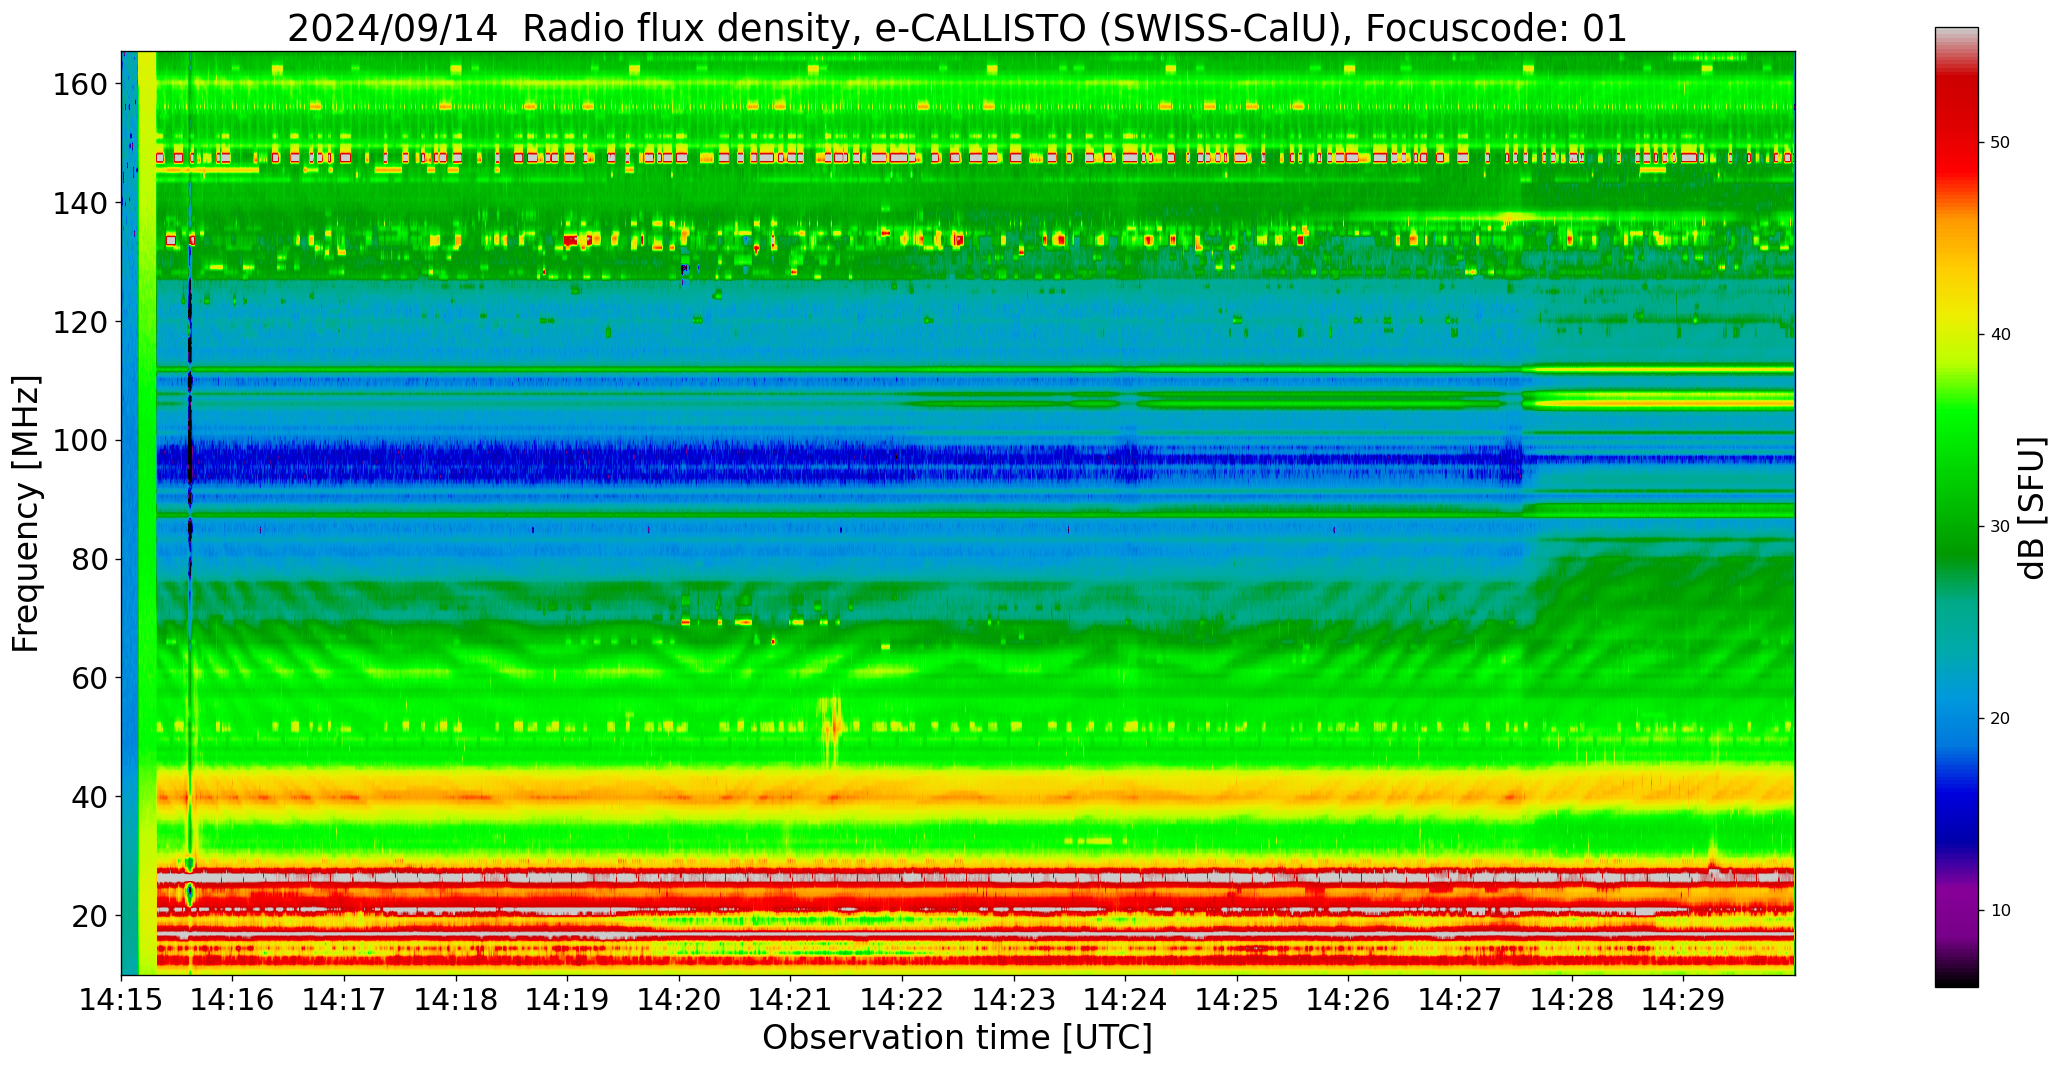Image resolution: width=2062 pixels, height=1067 pixels.
Task: Select the 14:29 time tick label
Action: tap(1683, 1000)
